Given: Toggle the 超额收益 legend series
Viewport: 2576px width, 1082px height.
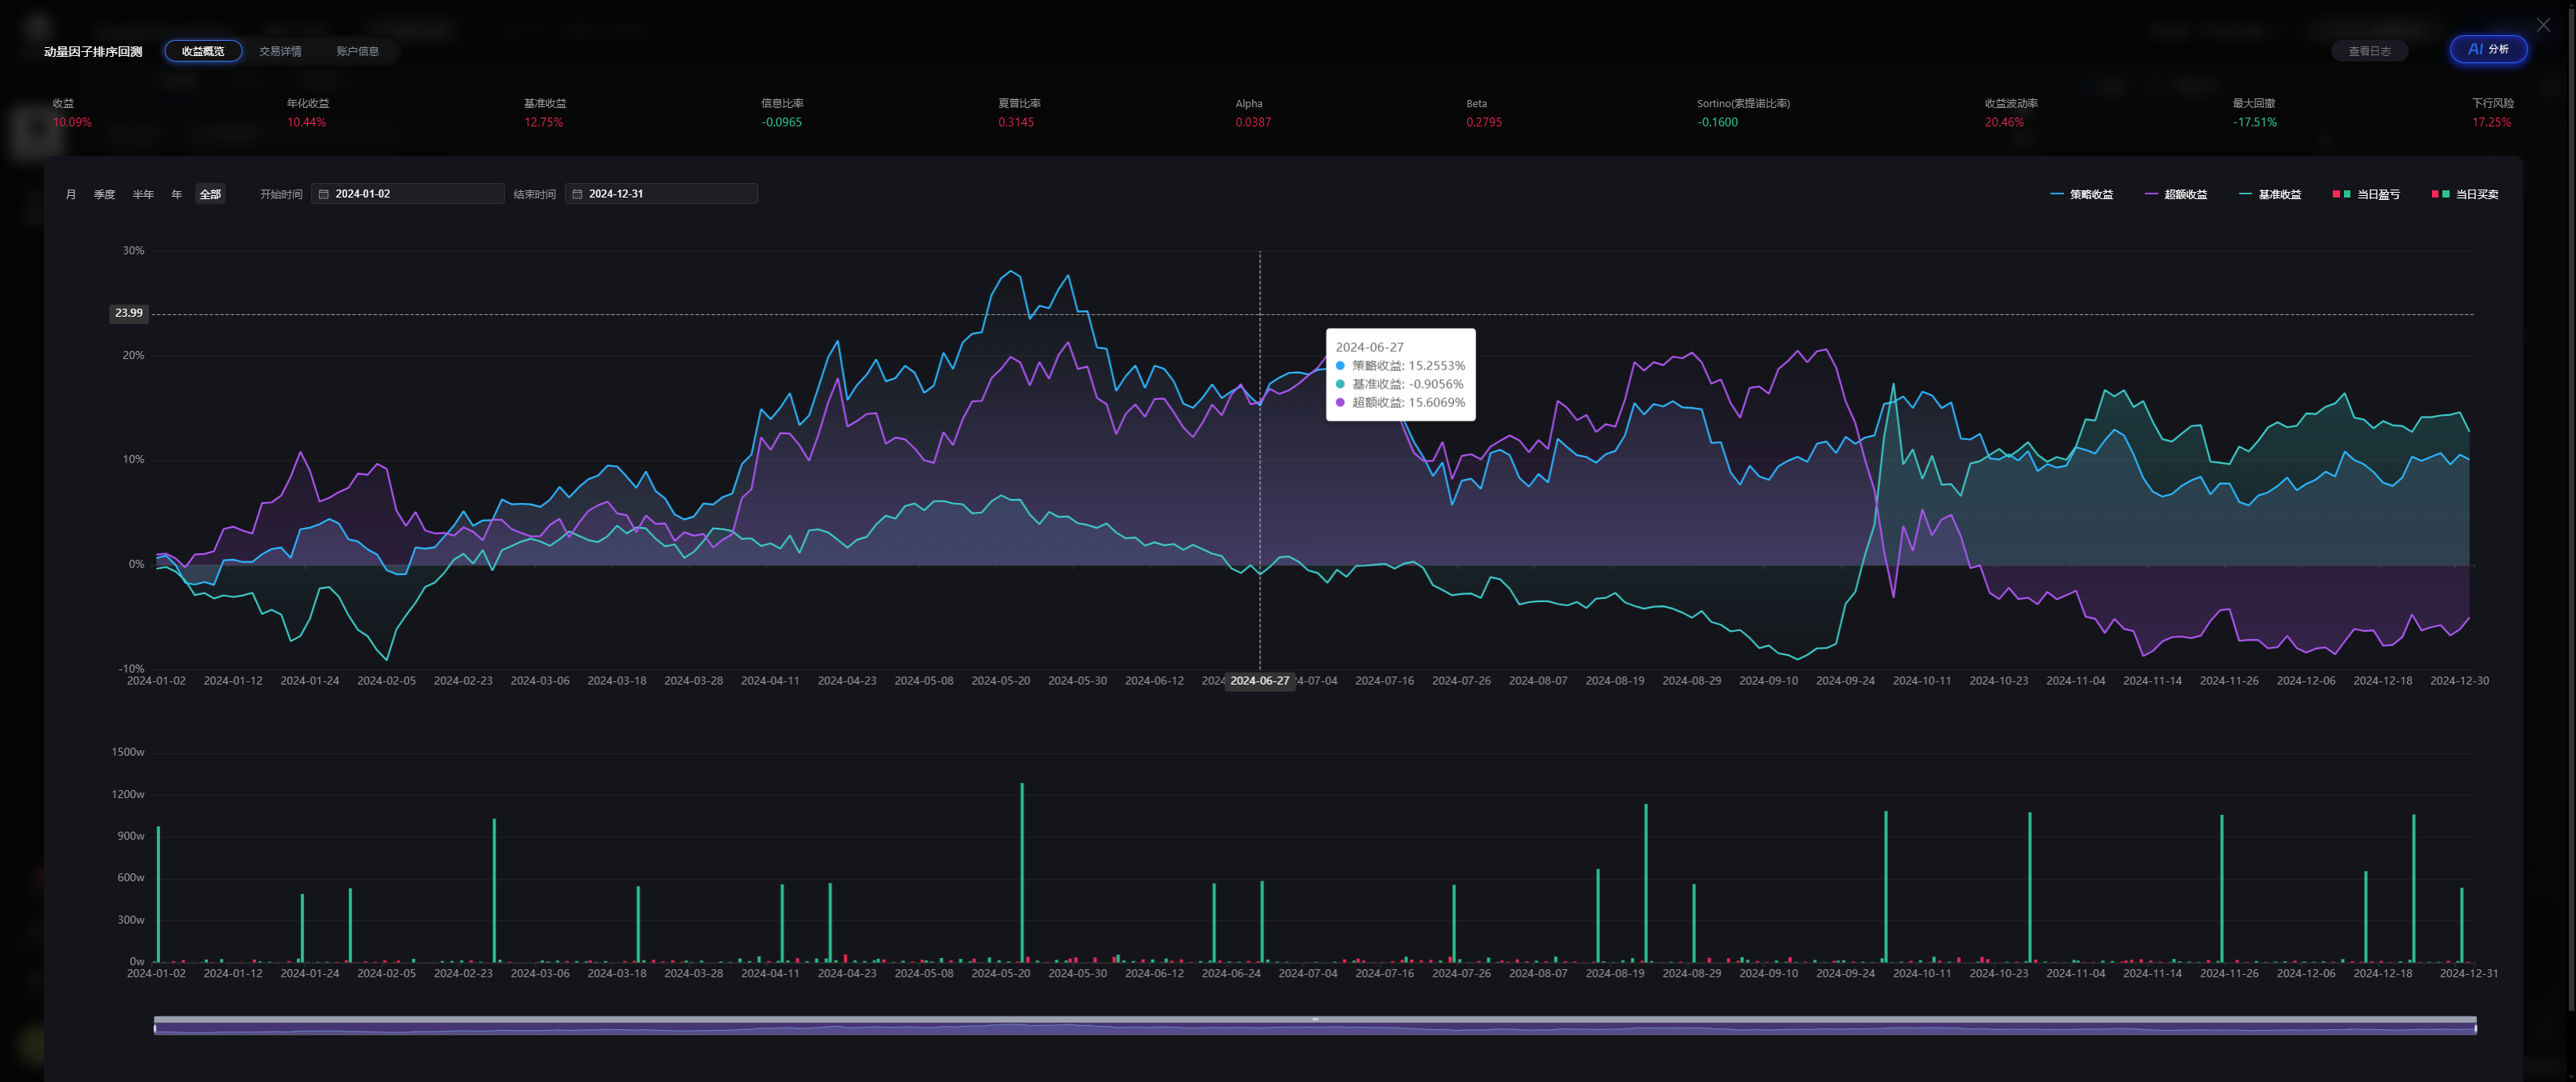Looking at the screenshot, I should coord(2176,194).
